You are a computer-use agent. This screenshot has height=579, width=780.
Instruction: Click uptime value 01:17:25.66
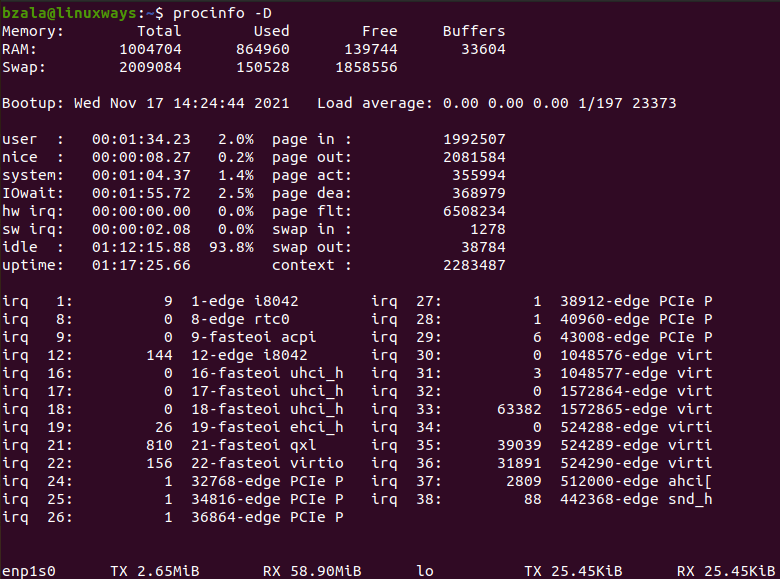pos(141,265)
